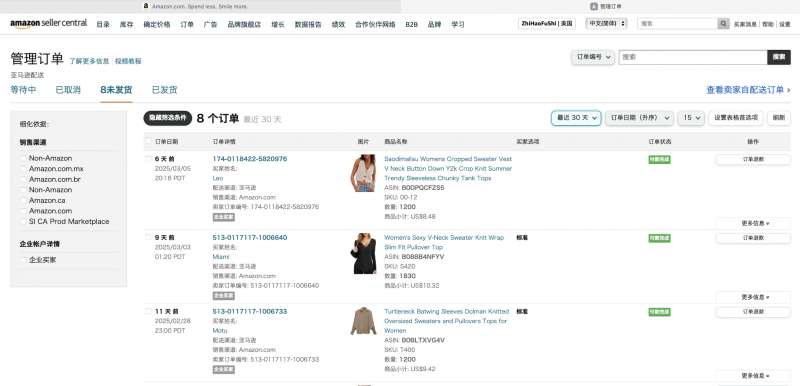The height and width of the screenshot is (386, 800).
Task: Click the Amazon favicon on the first browser tab
Action: pyautogui.click(x=146, y=7)
